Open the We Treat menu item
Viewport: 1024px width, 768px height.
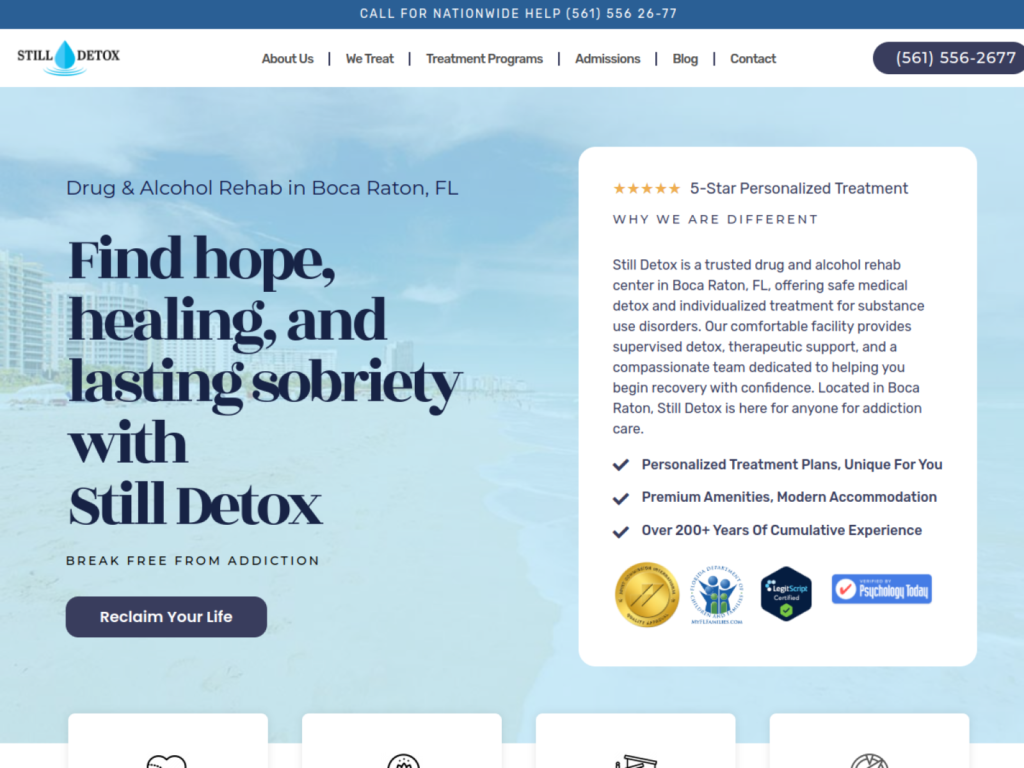click(x=370, y=59)
